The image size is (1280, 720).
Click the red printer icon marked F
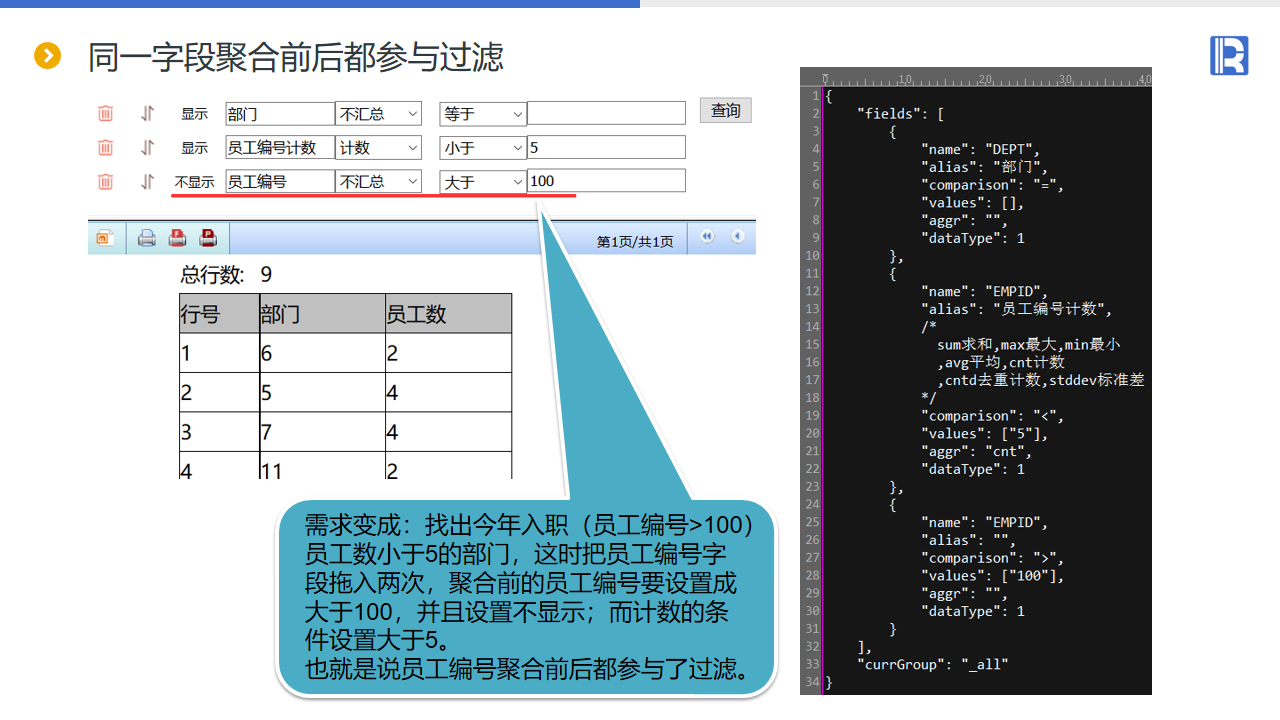point(177,238)
